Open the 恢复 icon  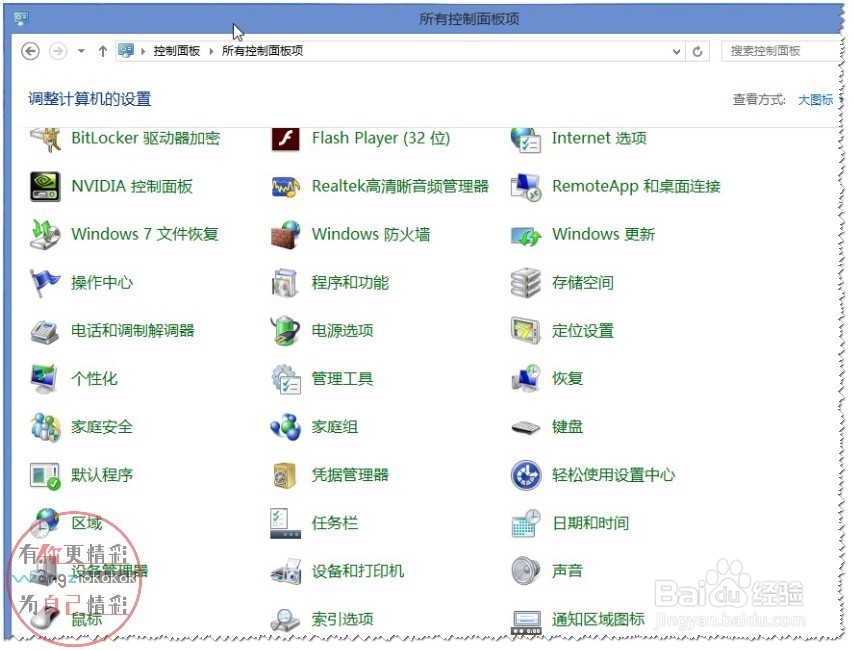point(526,379)
